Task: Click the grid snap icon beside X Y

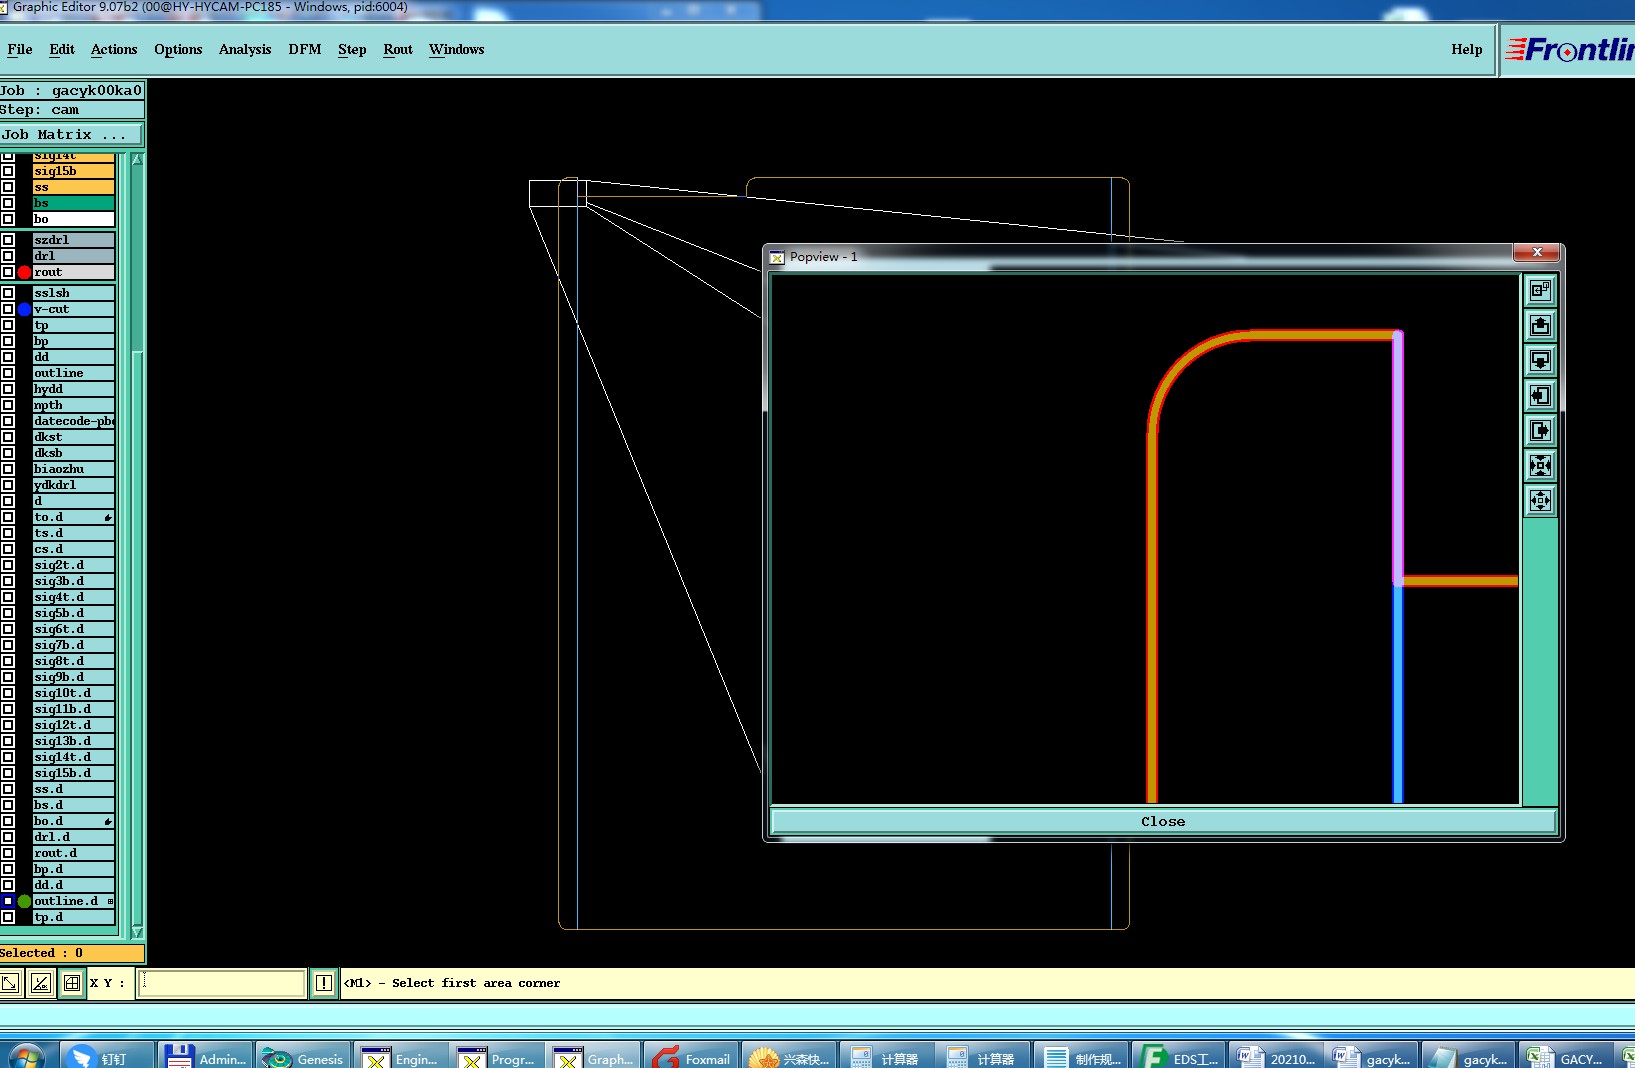Action: 72,983
